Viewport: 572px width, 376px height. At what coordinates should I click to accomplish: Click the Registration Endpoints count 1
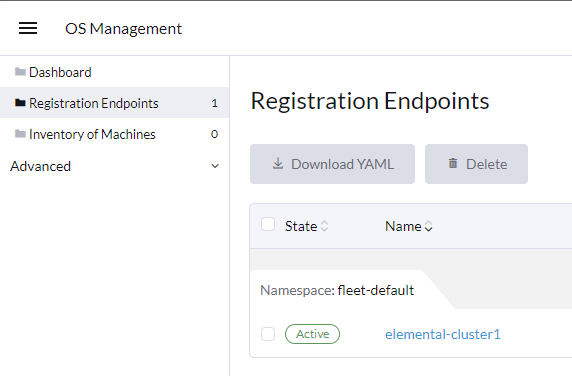(214, 103)
